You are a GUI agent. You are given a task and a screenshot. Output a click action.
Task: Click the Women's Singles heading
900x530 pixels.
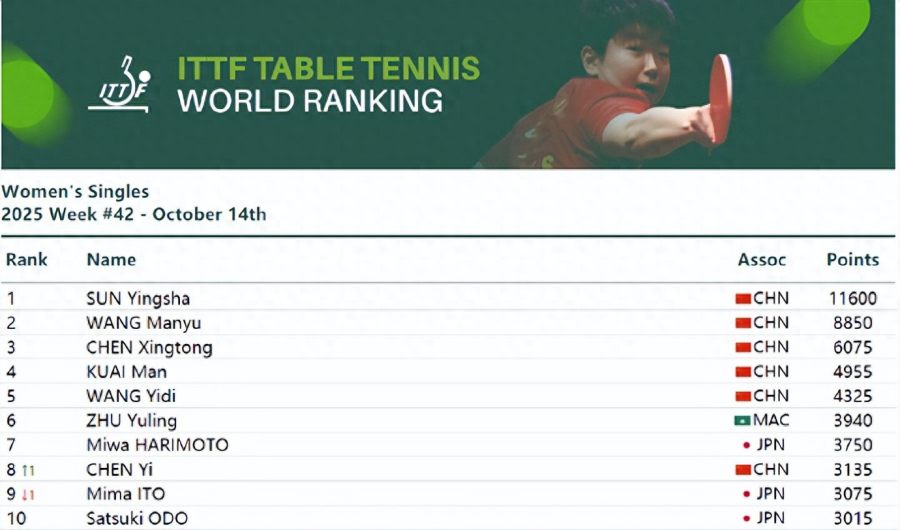(x=75, y=192)
